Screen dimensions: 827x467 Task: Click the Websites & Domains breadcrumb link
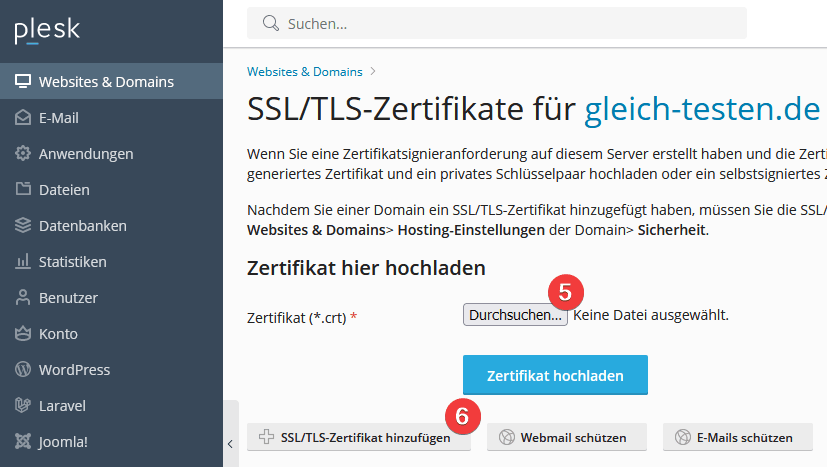click(304, 72)
